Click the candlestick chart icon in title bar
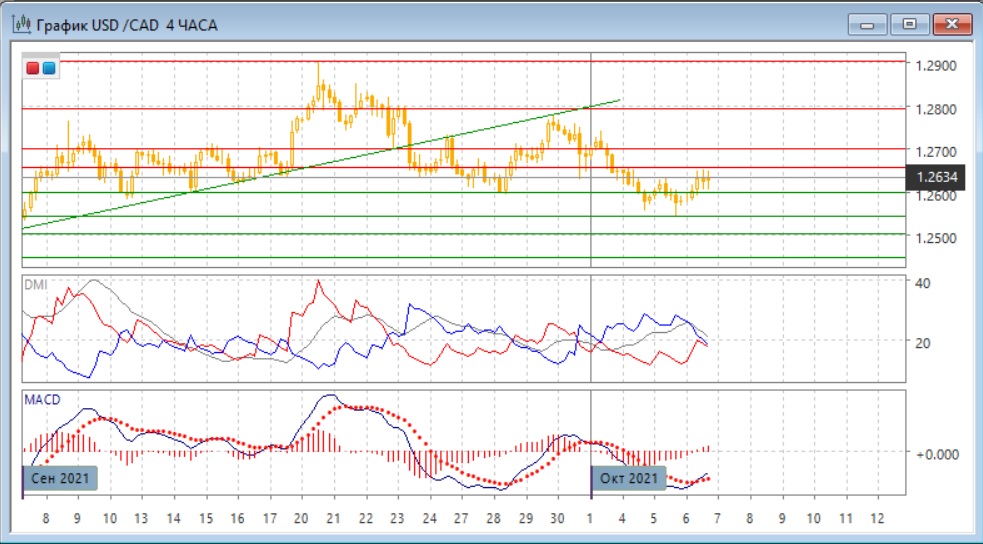Viewport: 983px width, 544px height. [20, 24]
